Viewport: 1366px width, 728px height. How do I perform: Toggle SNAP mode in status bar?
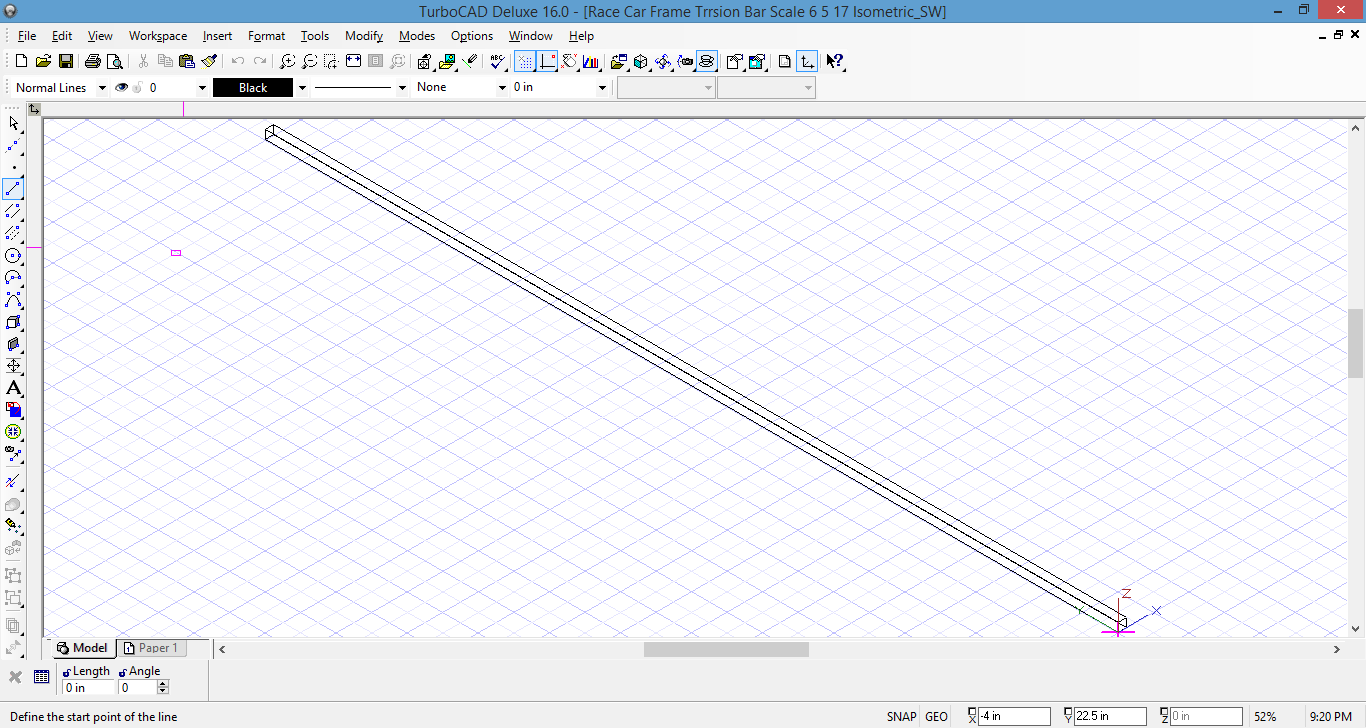(x=901, y=716)
